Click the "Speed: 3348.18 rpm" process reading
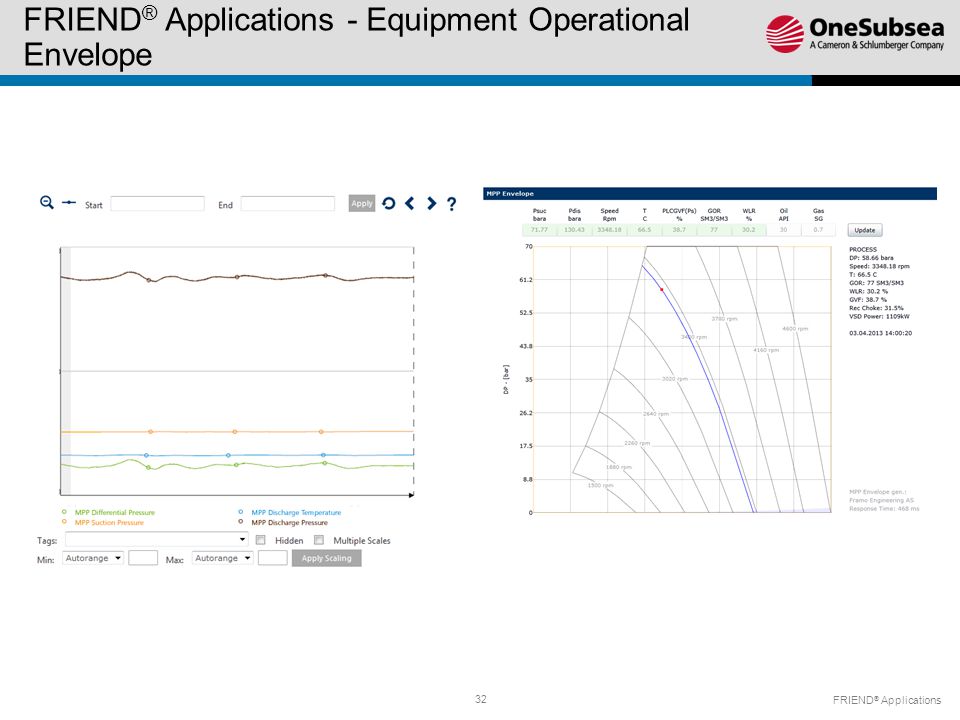The image size is (960, 720). [879, 266]
